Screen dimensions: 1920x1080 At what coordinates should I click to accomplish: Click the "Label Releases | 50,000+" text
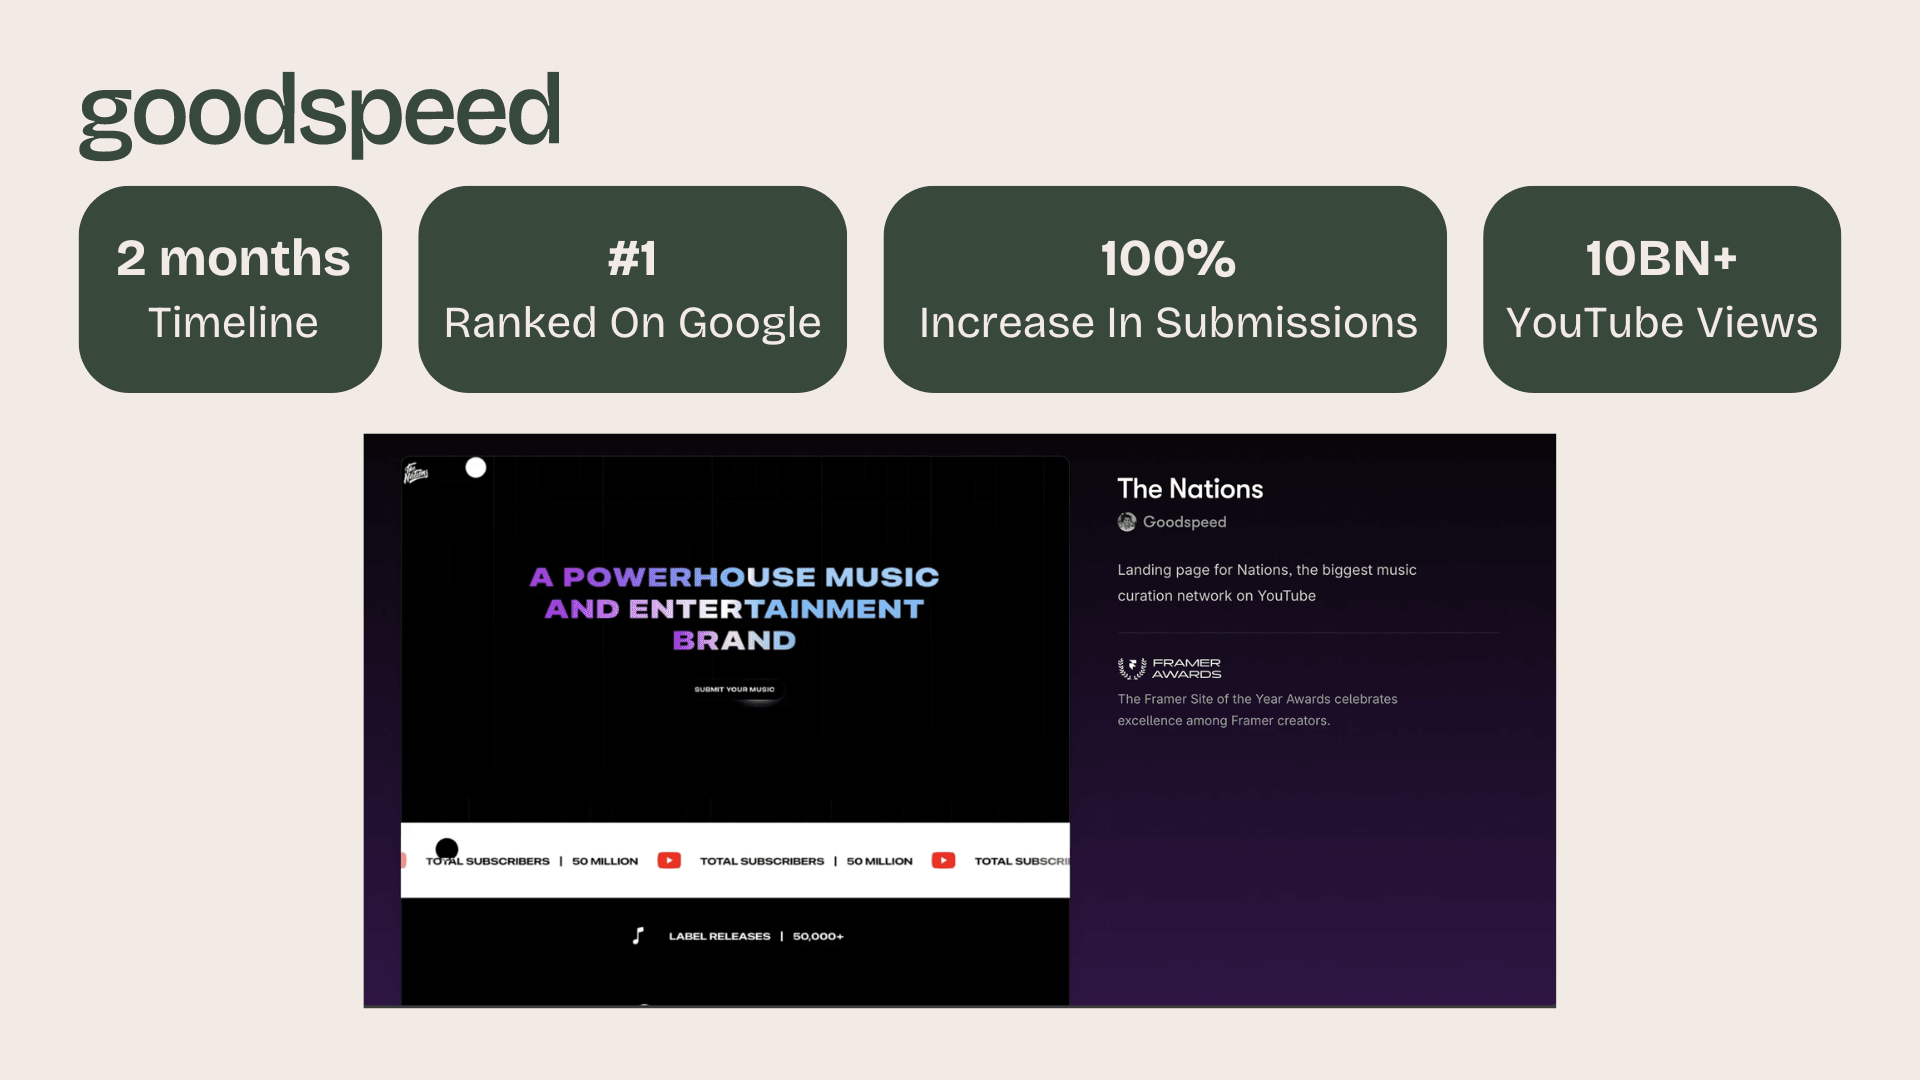click(x=756, y=936)
